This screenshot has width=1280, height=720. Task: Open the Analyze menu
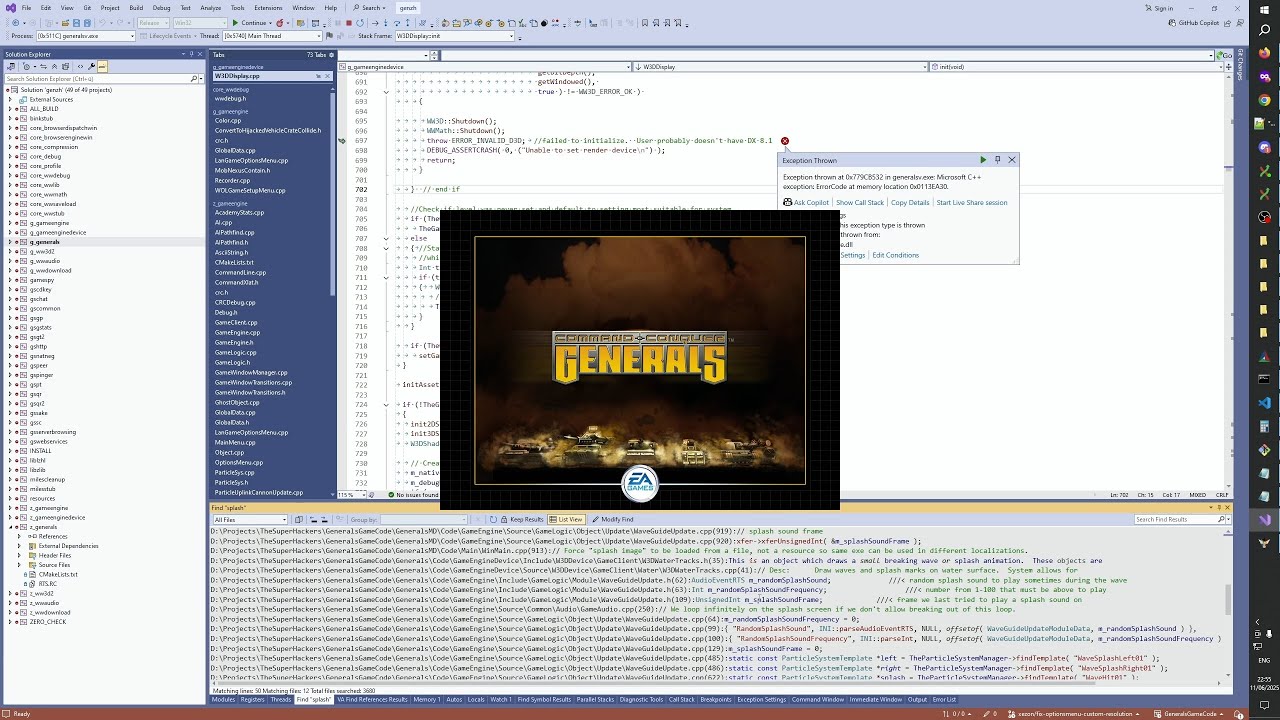point(211,7)
